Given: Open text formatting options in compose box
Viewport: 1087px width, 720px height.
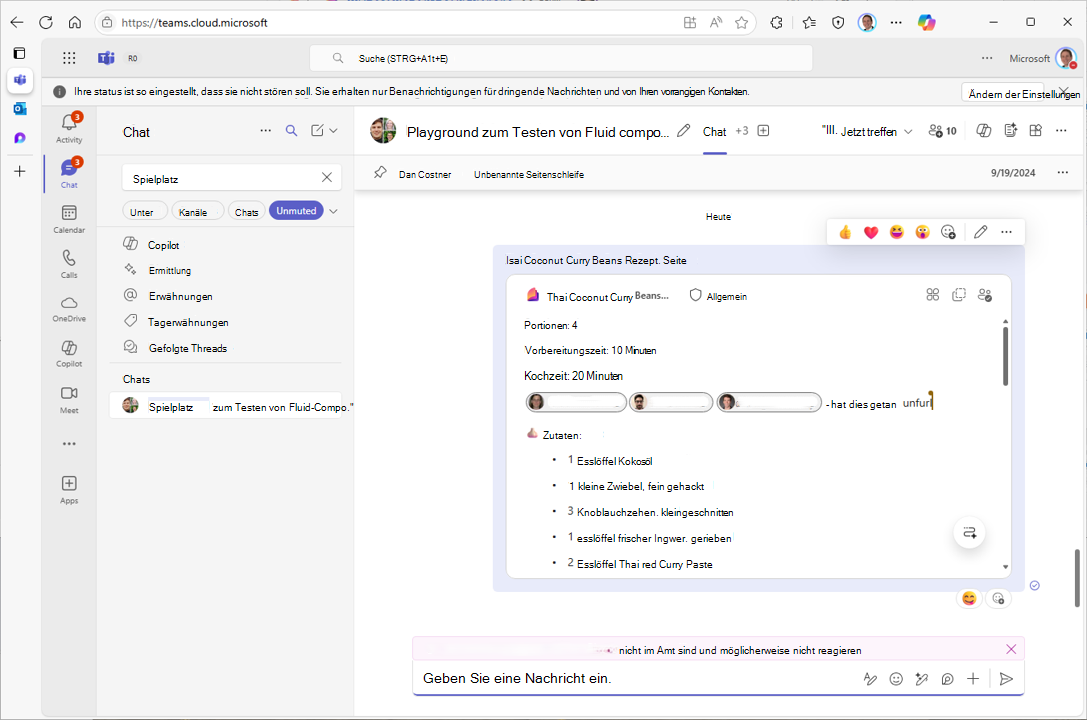Looking at the screenshot, I should [x=869, y=678].
